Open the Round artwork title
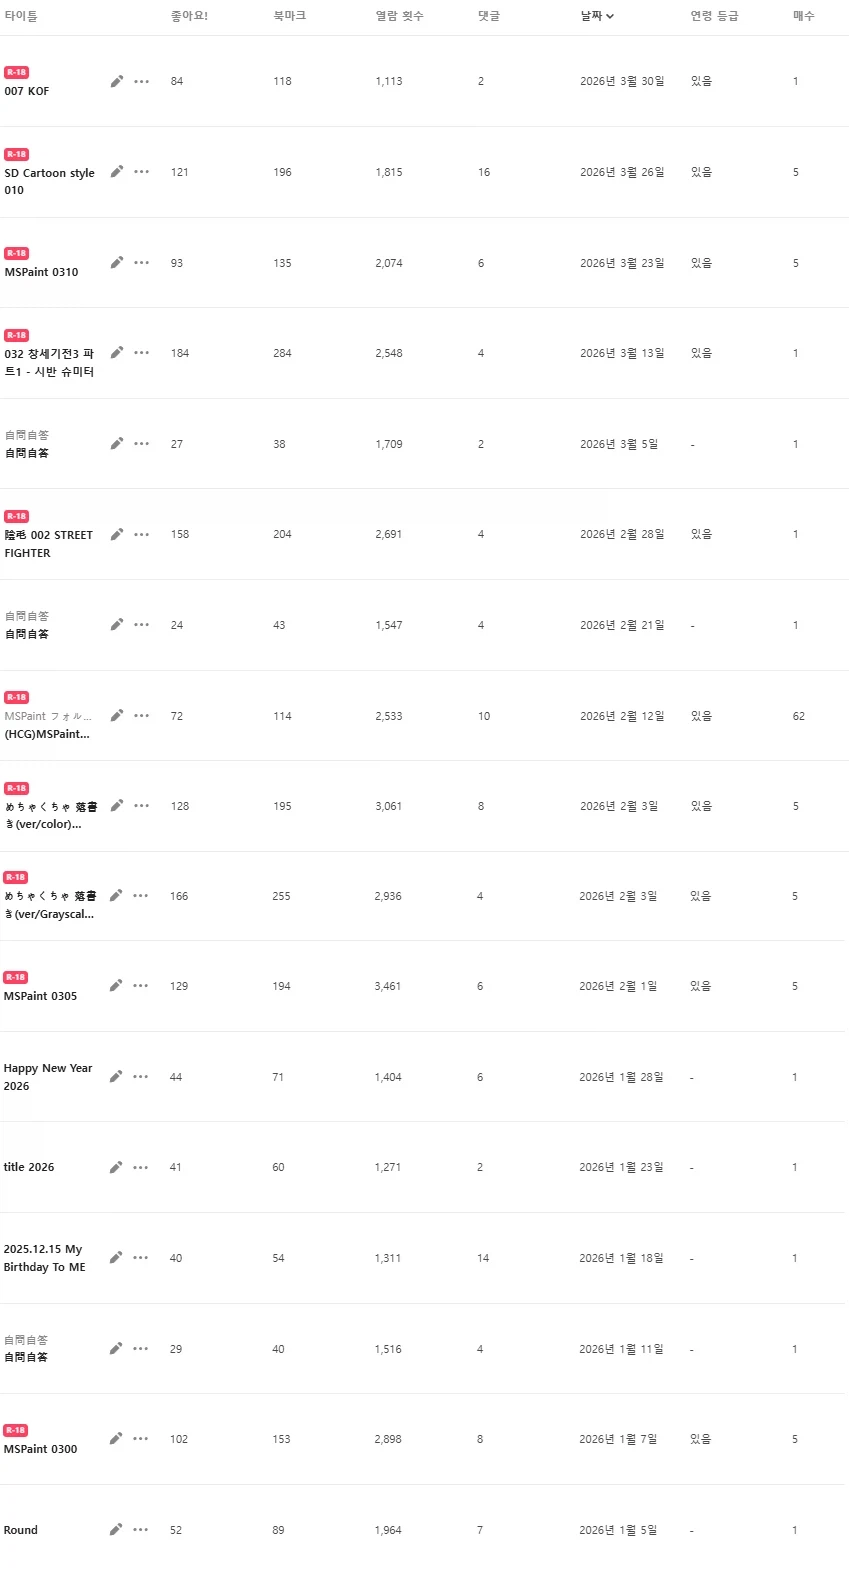 click(x=21, y=1530)
